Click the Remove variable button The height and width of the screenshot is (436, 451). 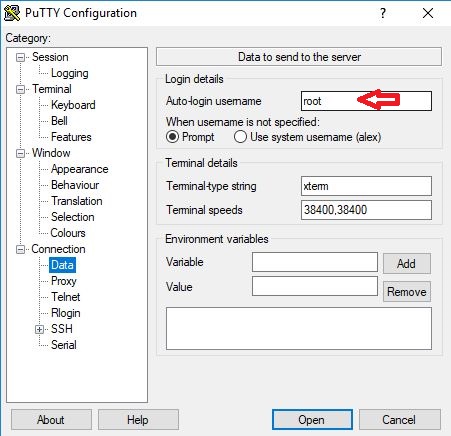click(407, 292)
